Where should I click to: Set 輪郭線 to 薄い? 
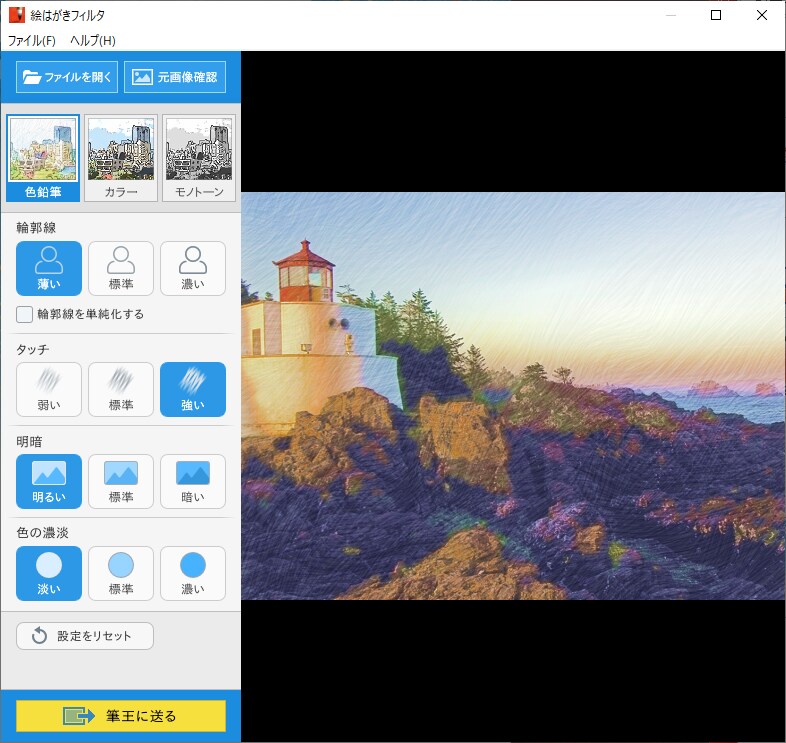tap(49, 268)
